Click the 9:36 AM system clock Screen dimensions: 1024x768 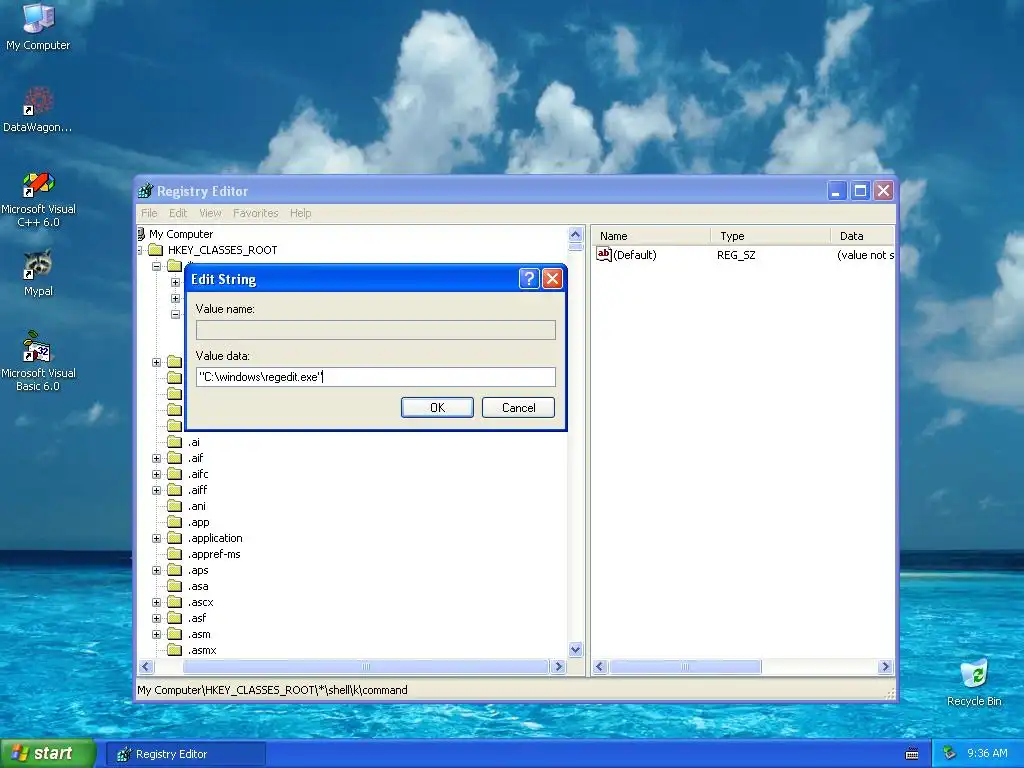click(x=987, y=754)
